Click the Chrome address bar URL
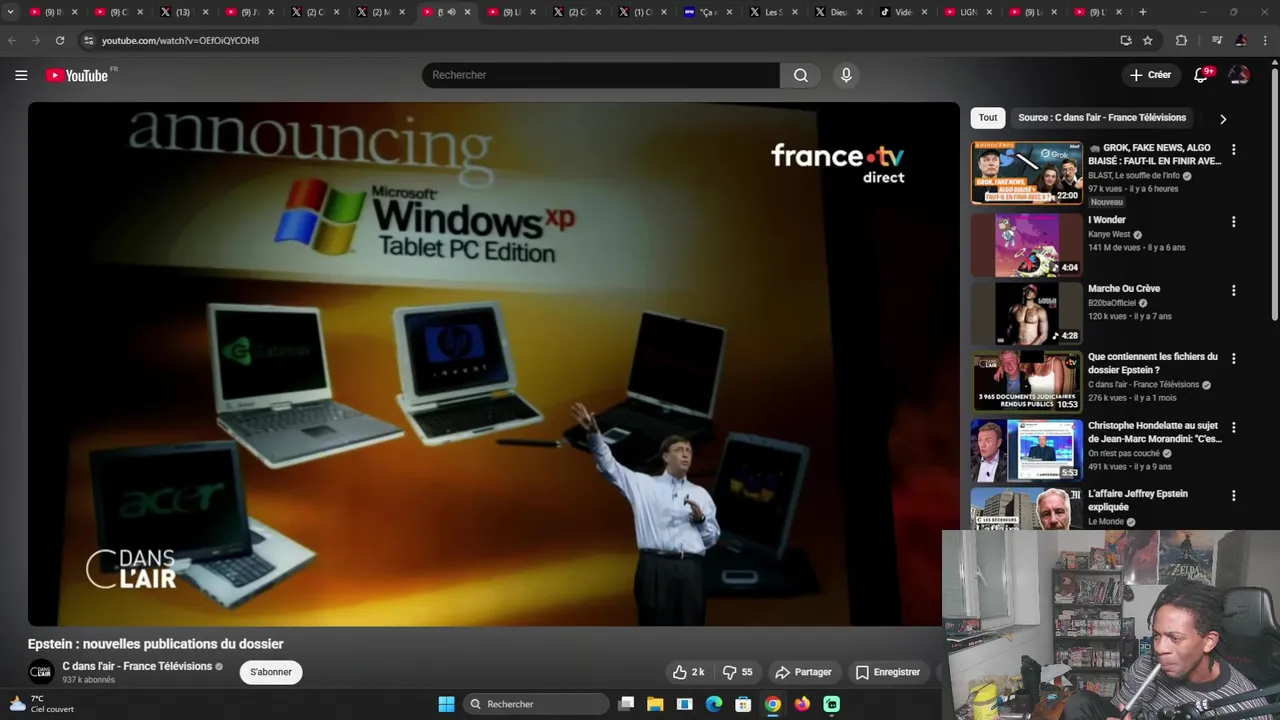Image resolution: width=1280 pixels, height=720 pixels. pyautogui.click(x=180, y=40)
